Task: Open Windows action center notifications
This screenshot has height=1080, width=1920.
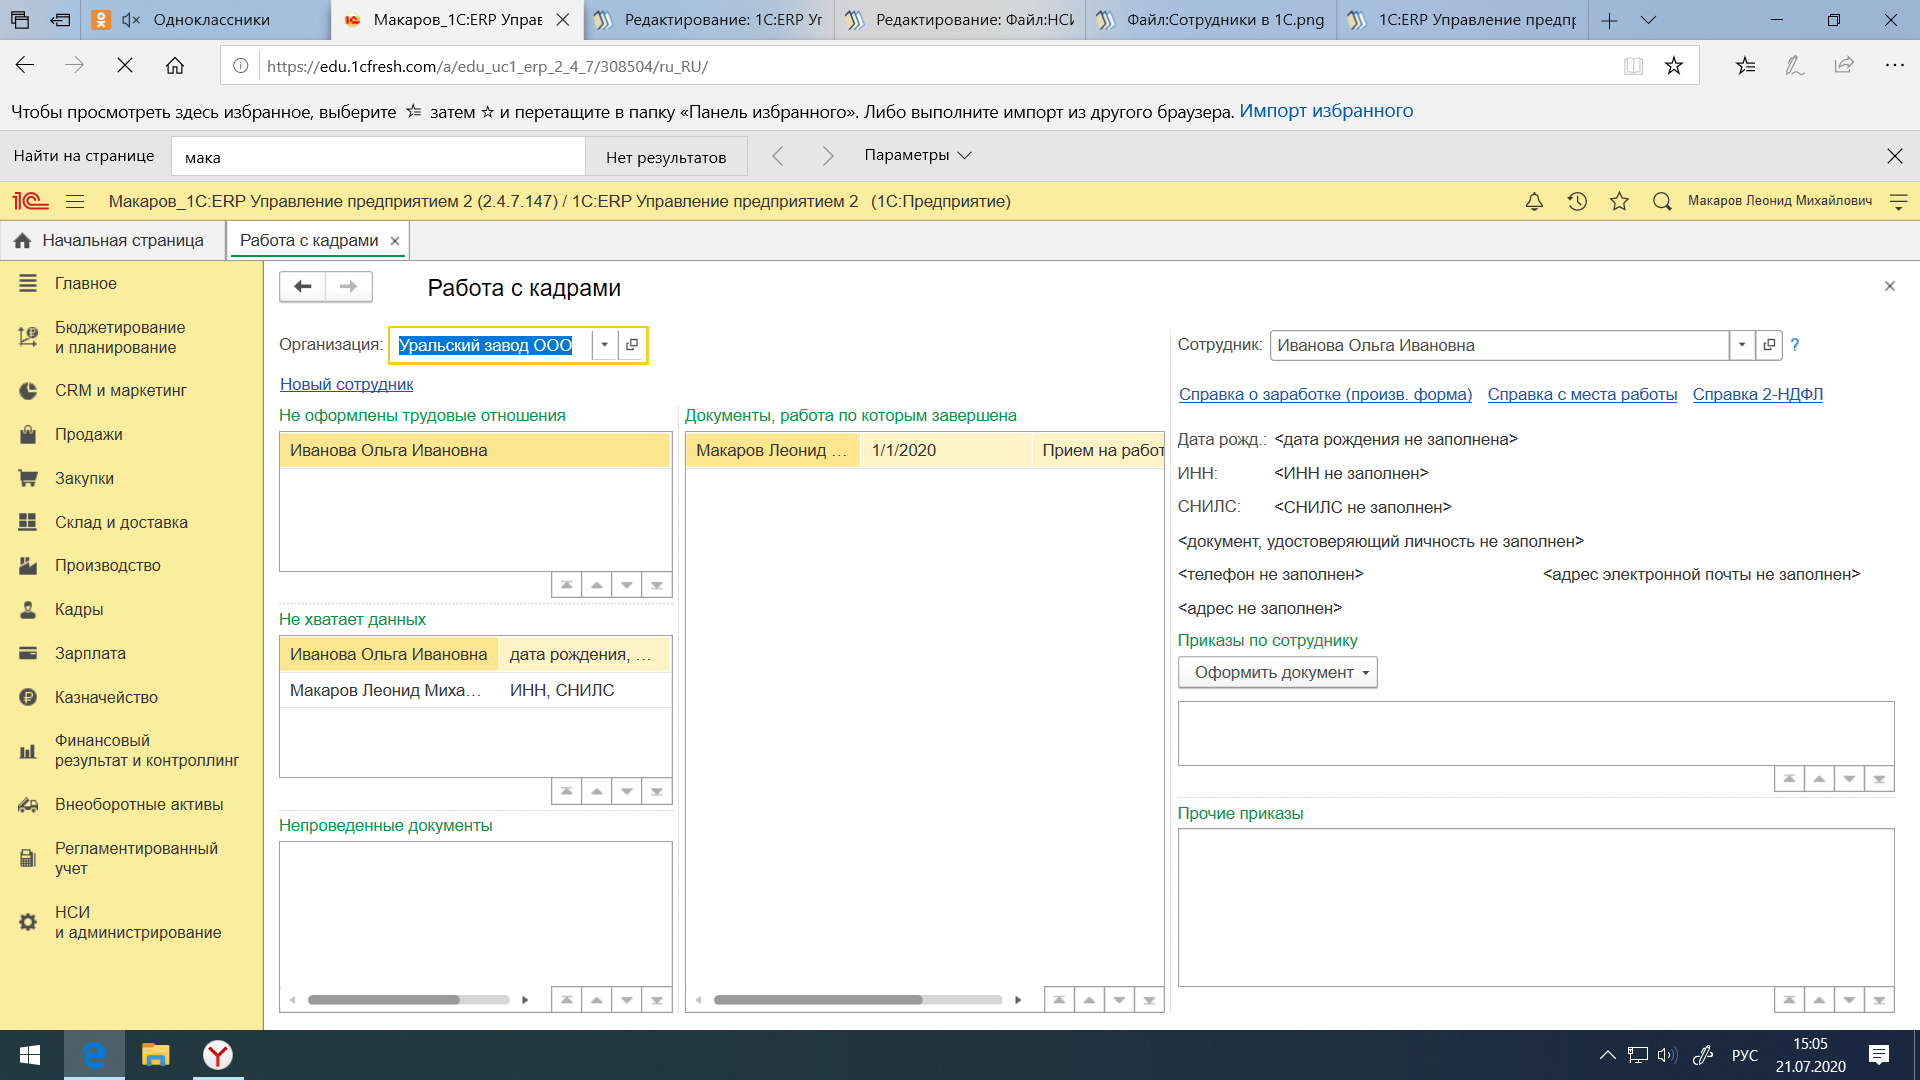Action: [x=1879, y=1055]
